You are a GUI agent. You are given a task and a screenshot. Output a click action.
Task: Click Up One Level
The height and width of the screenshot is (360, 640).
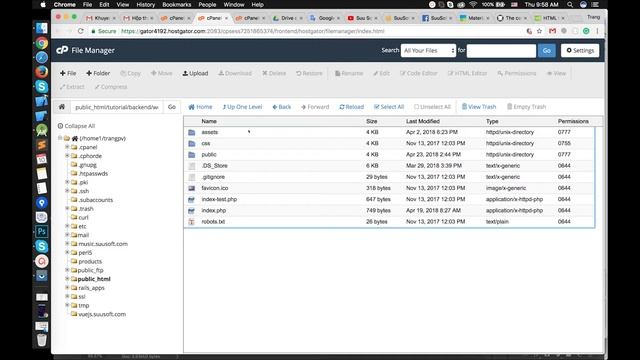(242, 107)
